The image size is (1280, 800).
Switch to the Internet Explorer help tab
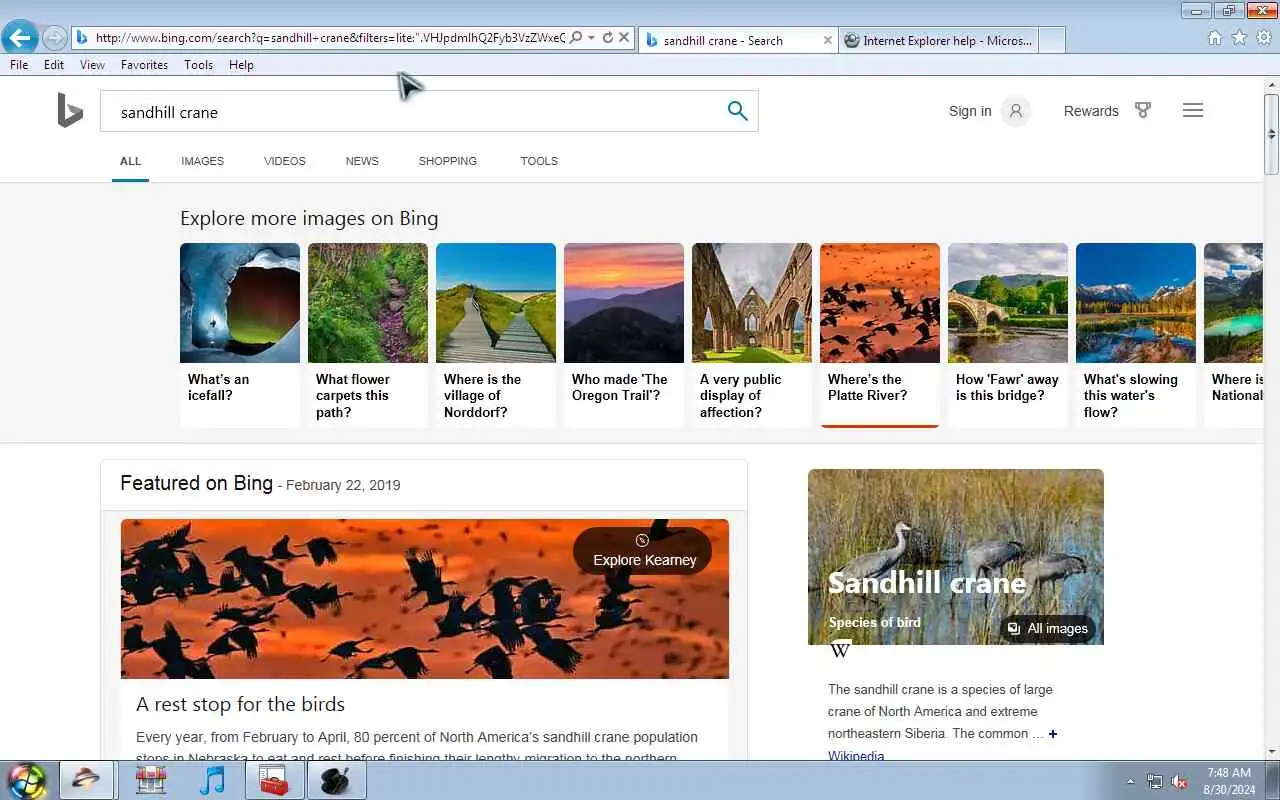[x=938, y=40]
